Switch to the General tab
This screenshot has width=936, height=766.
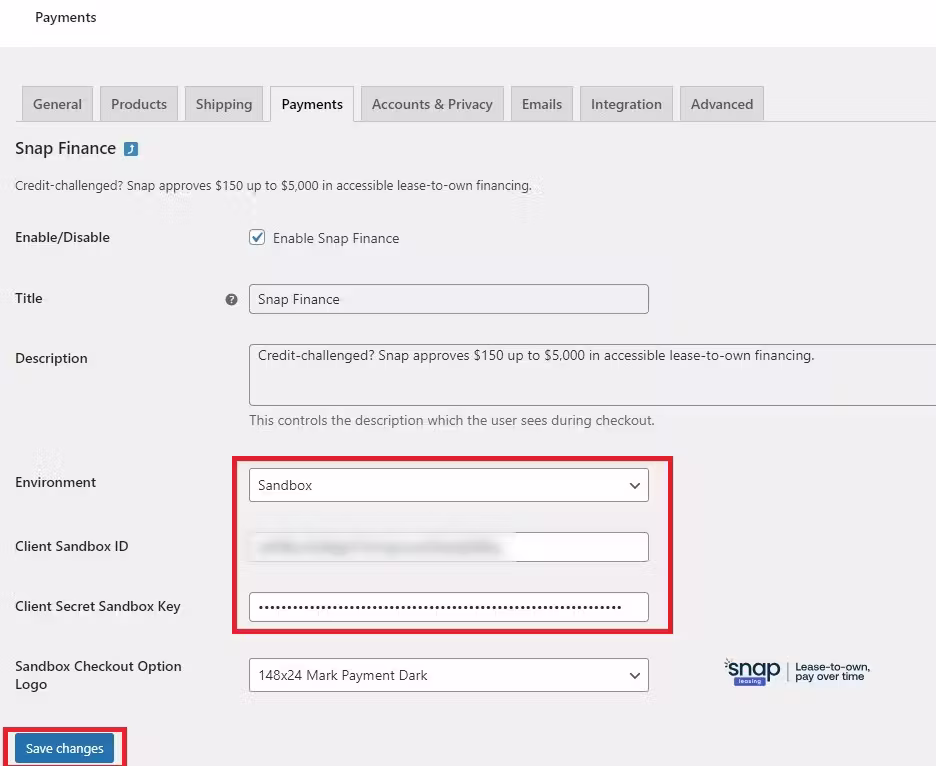click(57, 104)
